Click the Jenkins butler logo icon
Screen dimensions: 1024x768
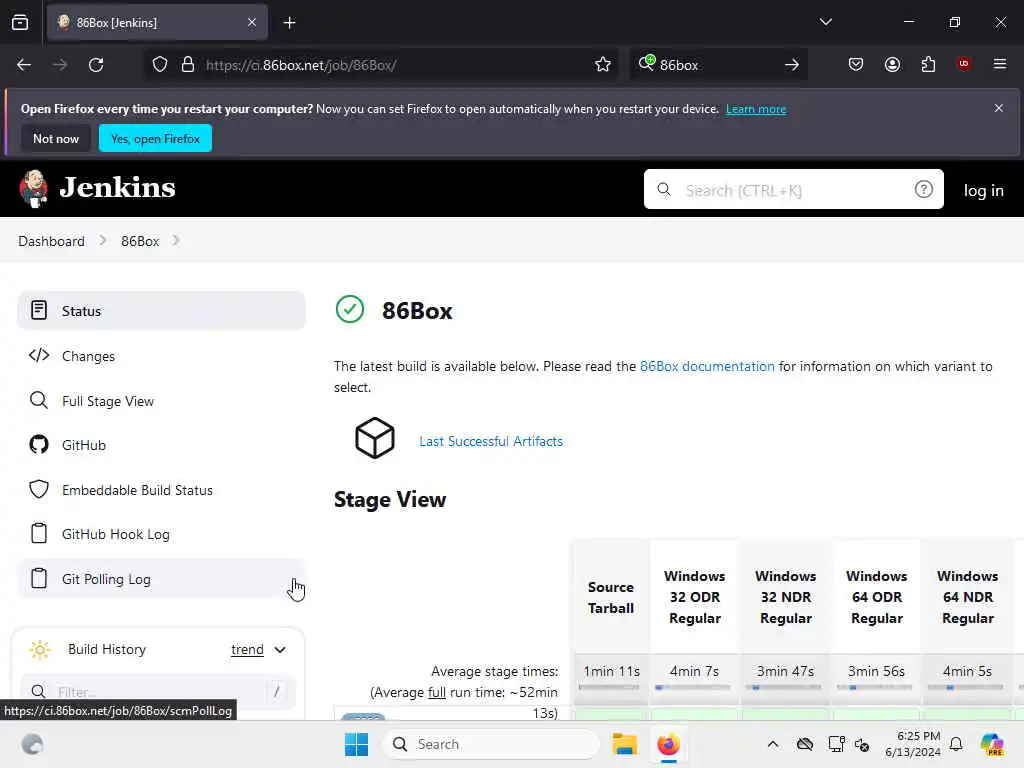point(33,189)
